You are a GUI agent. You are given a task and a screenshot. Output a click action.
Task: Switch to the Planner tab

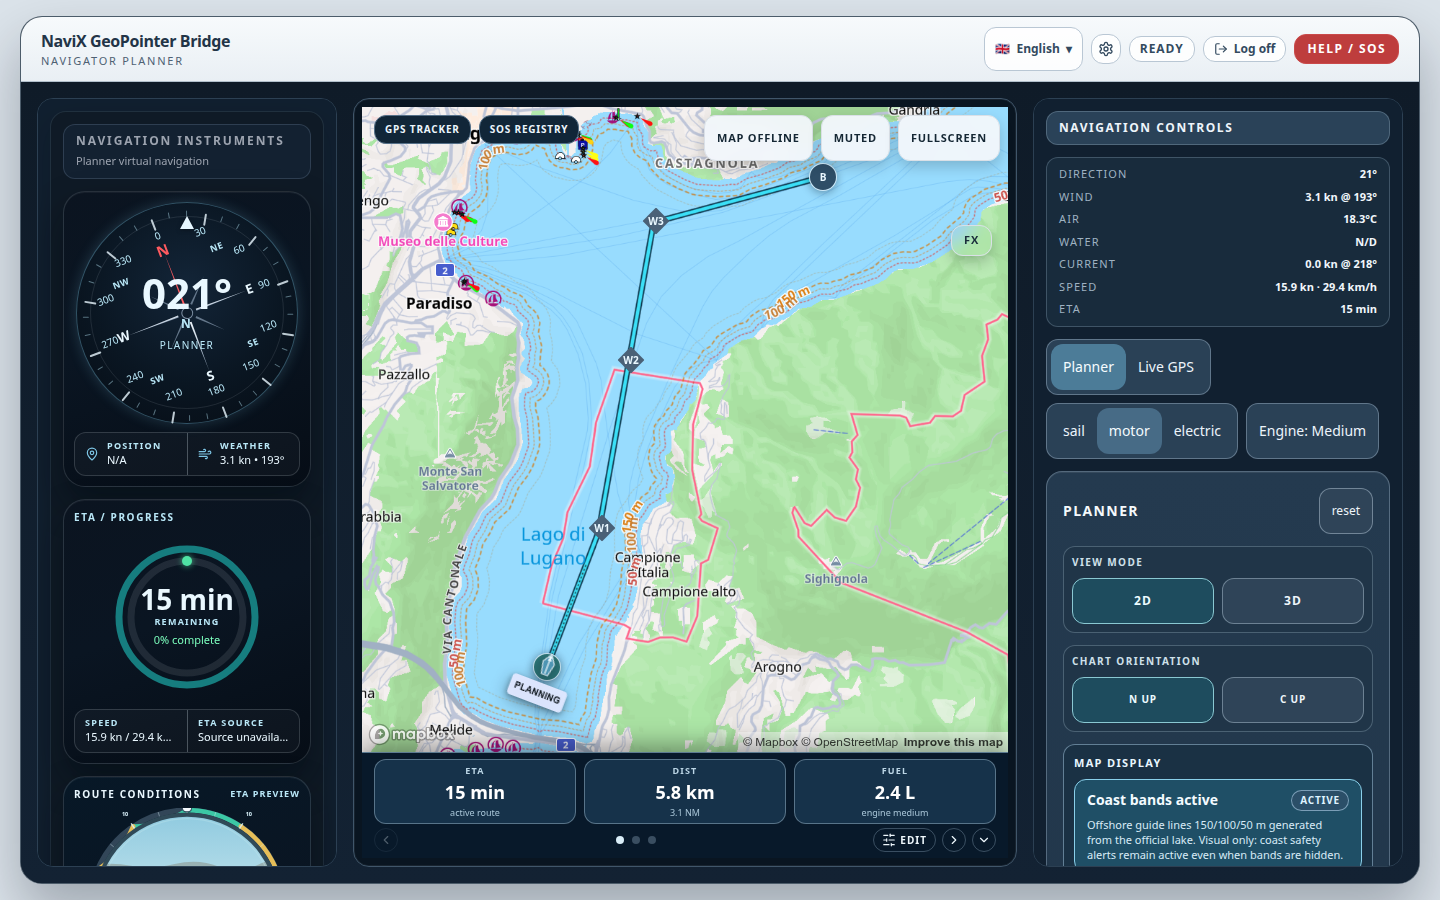[x=1088, y=367]
